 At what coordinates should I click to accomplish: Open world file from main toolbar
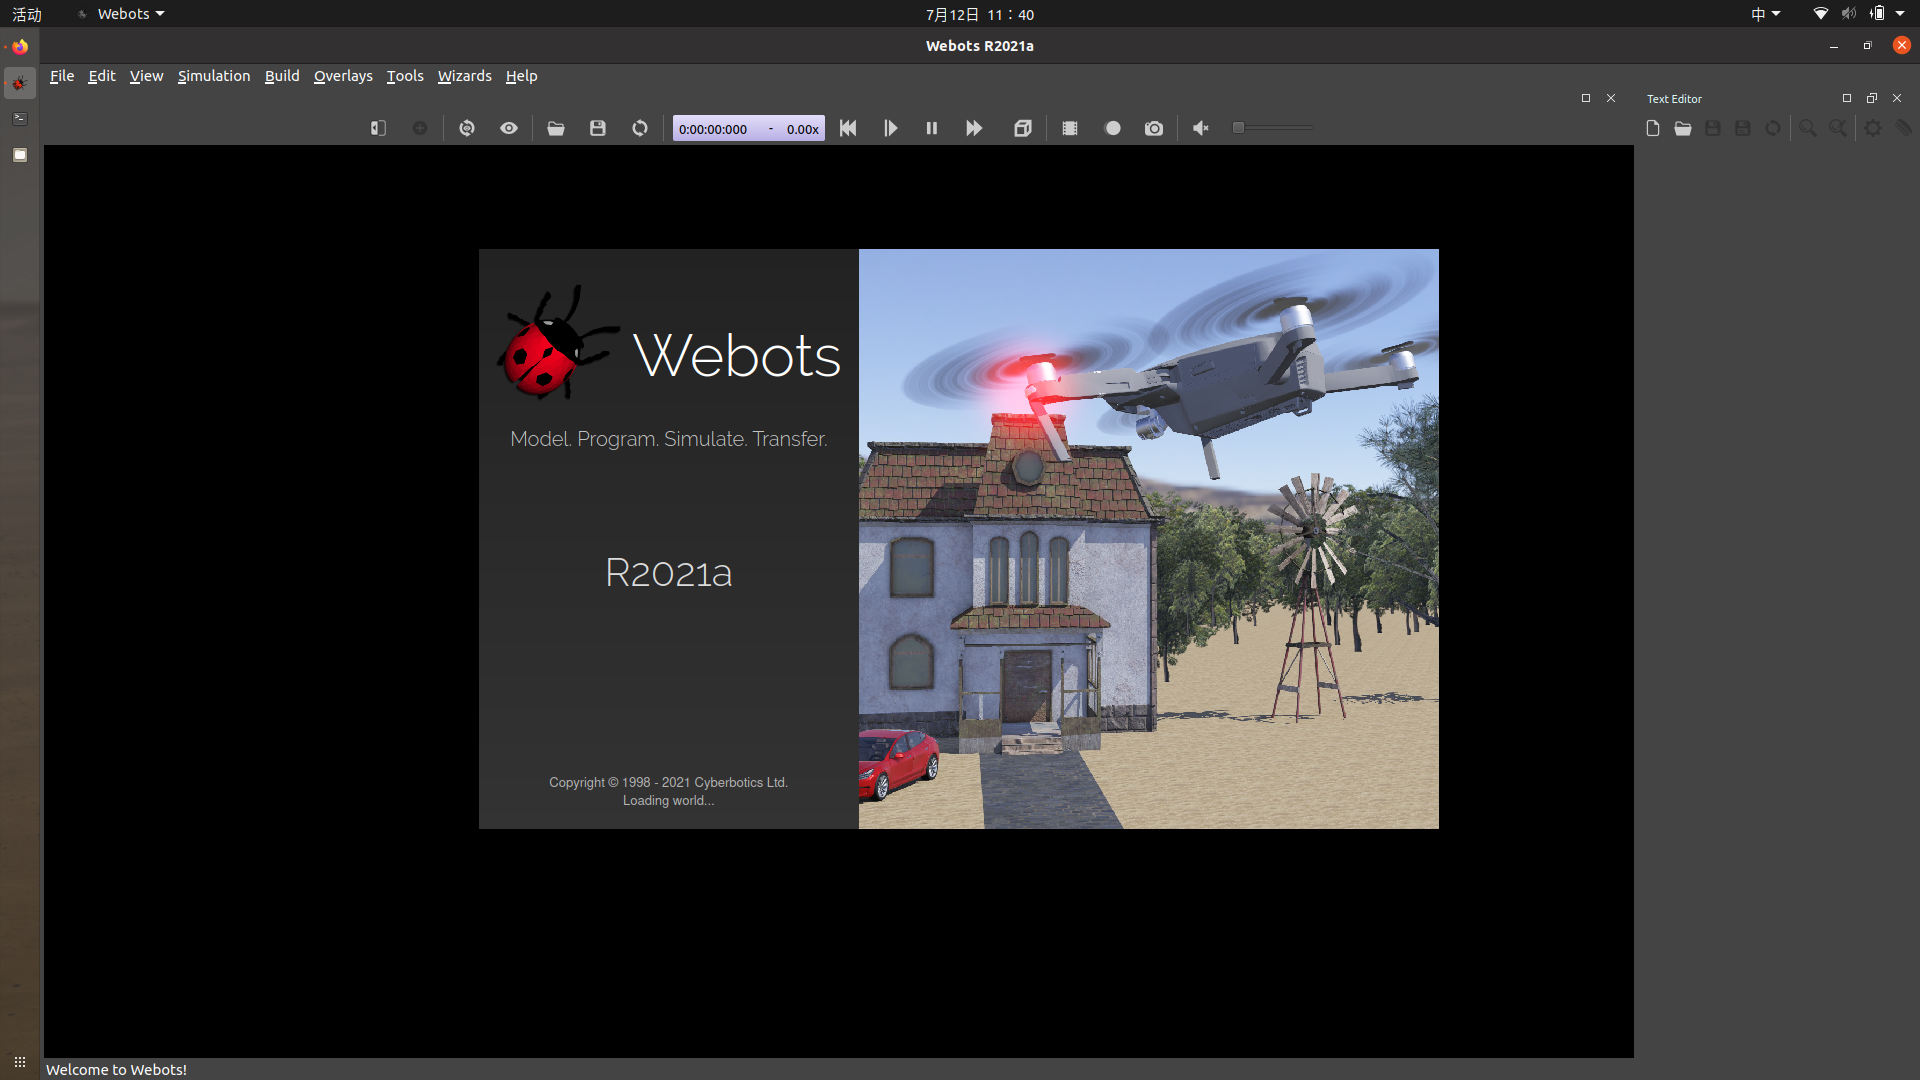coord(556,128)
